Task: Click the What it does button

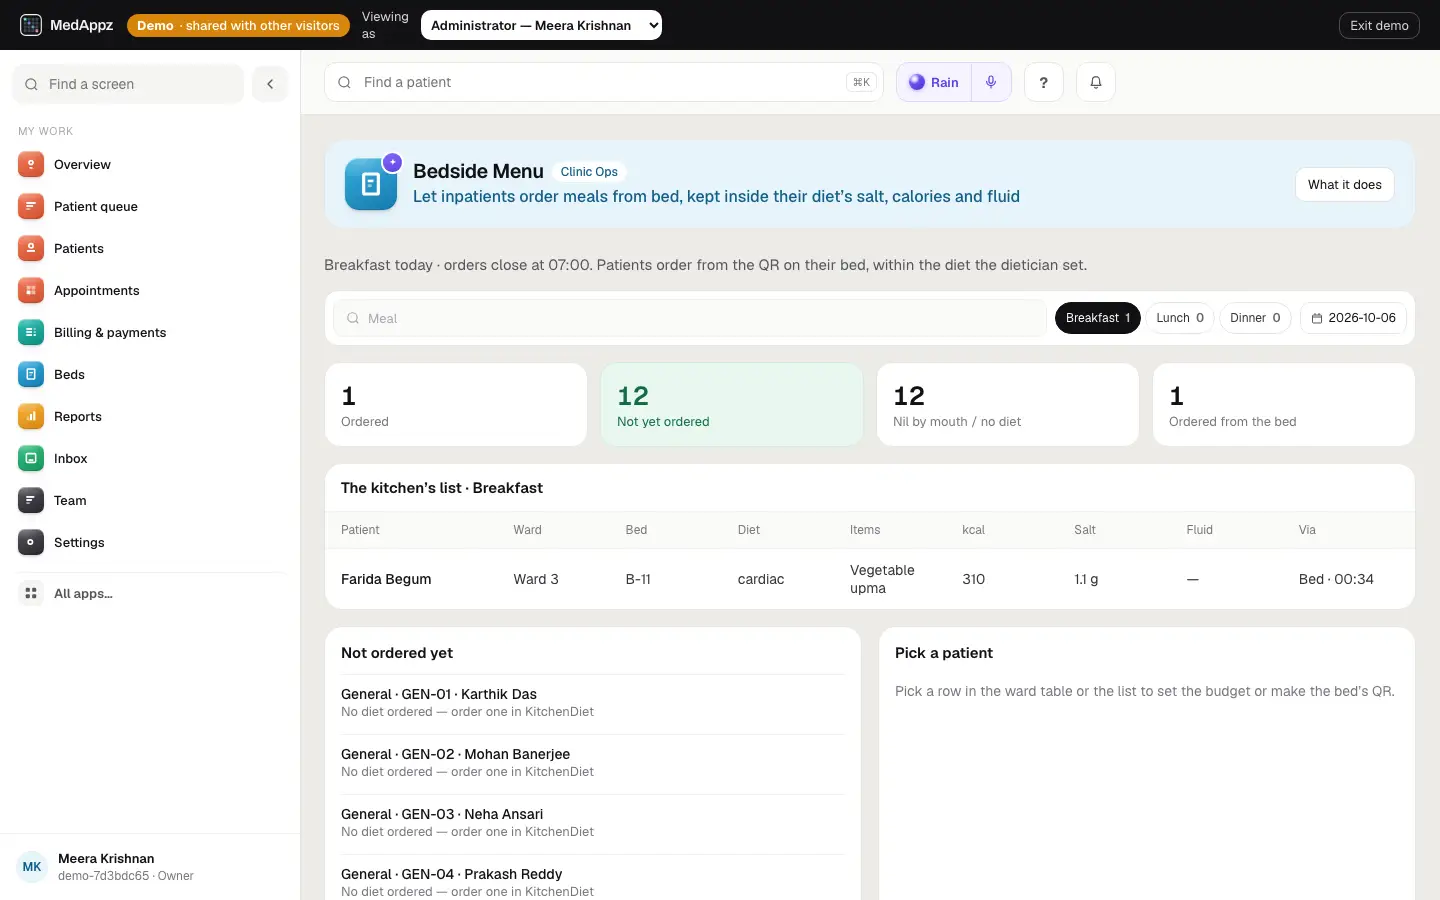Action: [x=1345, y=185]
